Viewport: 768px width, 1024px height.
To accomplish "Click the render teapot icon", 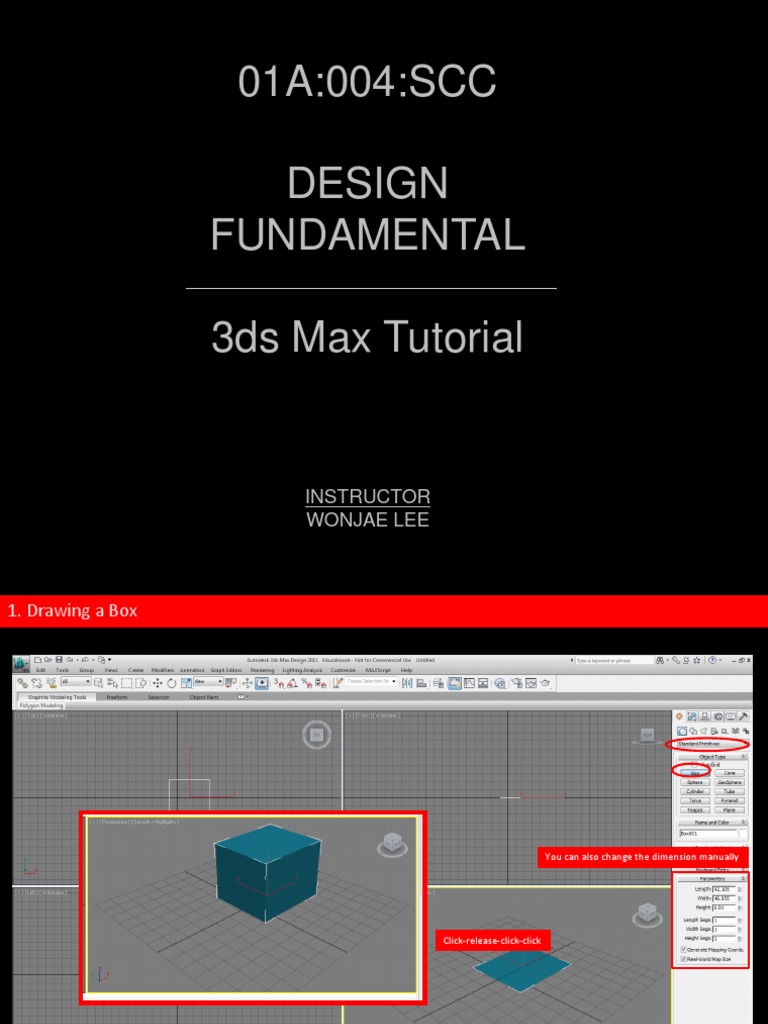I will click(x=545, y=683).
